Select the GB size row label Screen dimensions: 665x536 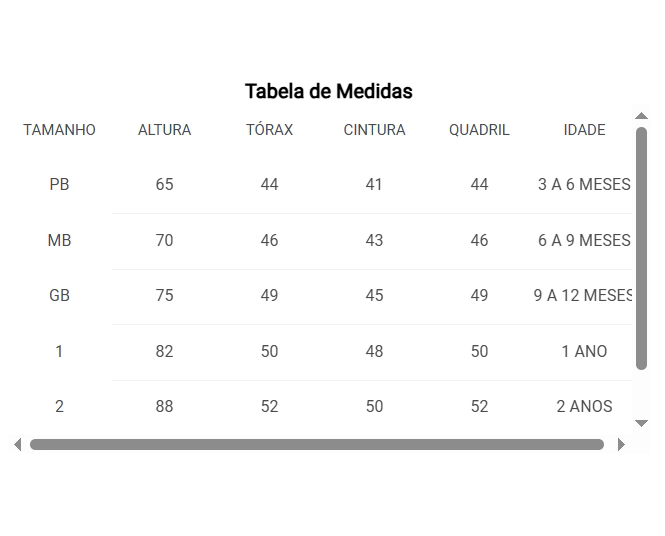(x=59, y=296)
